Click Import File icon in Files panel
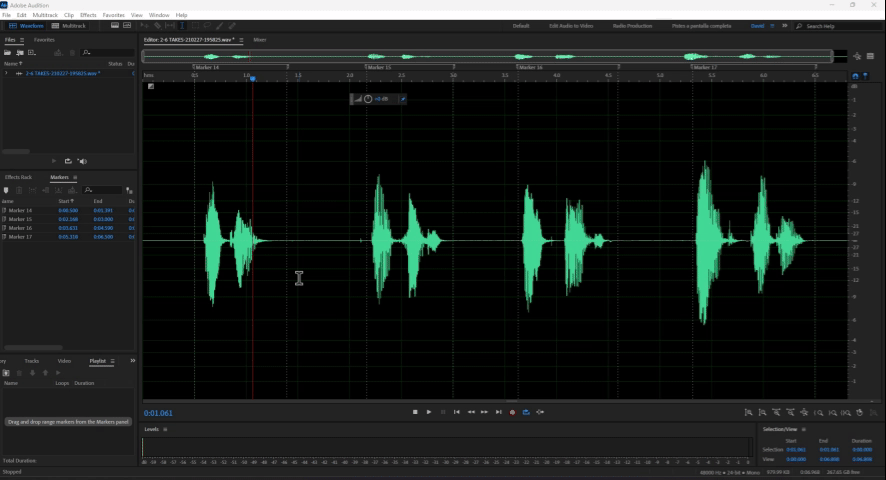 tap(20, 53)
